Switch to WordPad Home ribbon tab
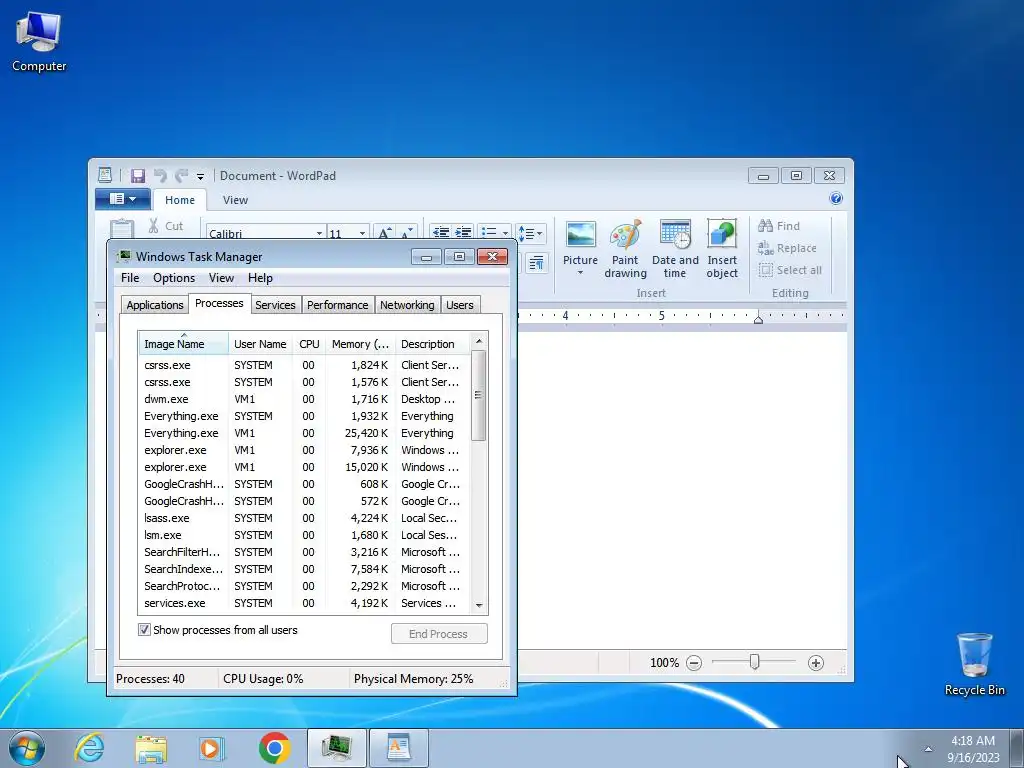The width and height of the screenshot is (1024, 768). click(180, 200)
